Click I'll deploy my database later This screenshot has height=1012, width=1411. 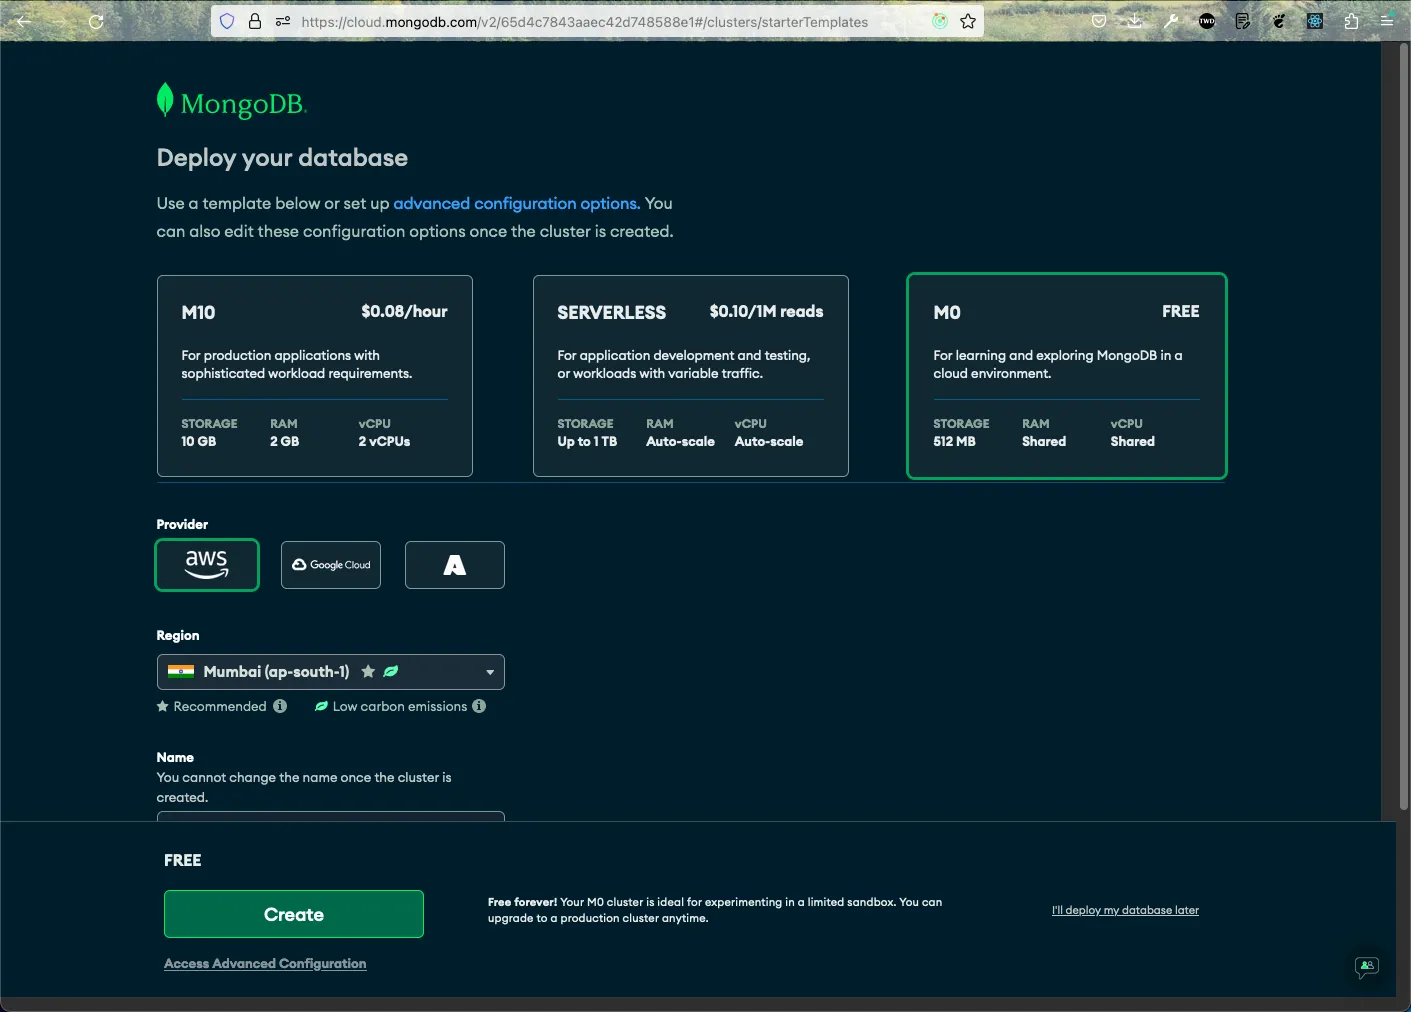(x=1125, y=910)
